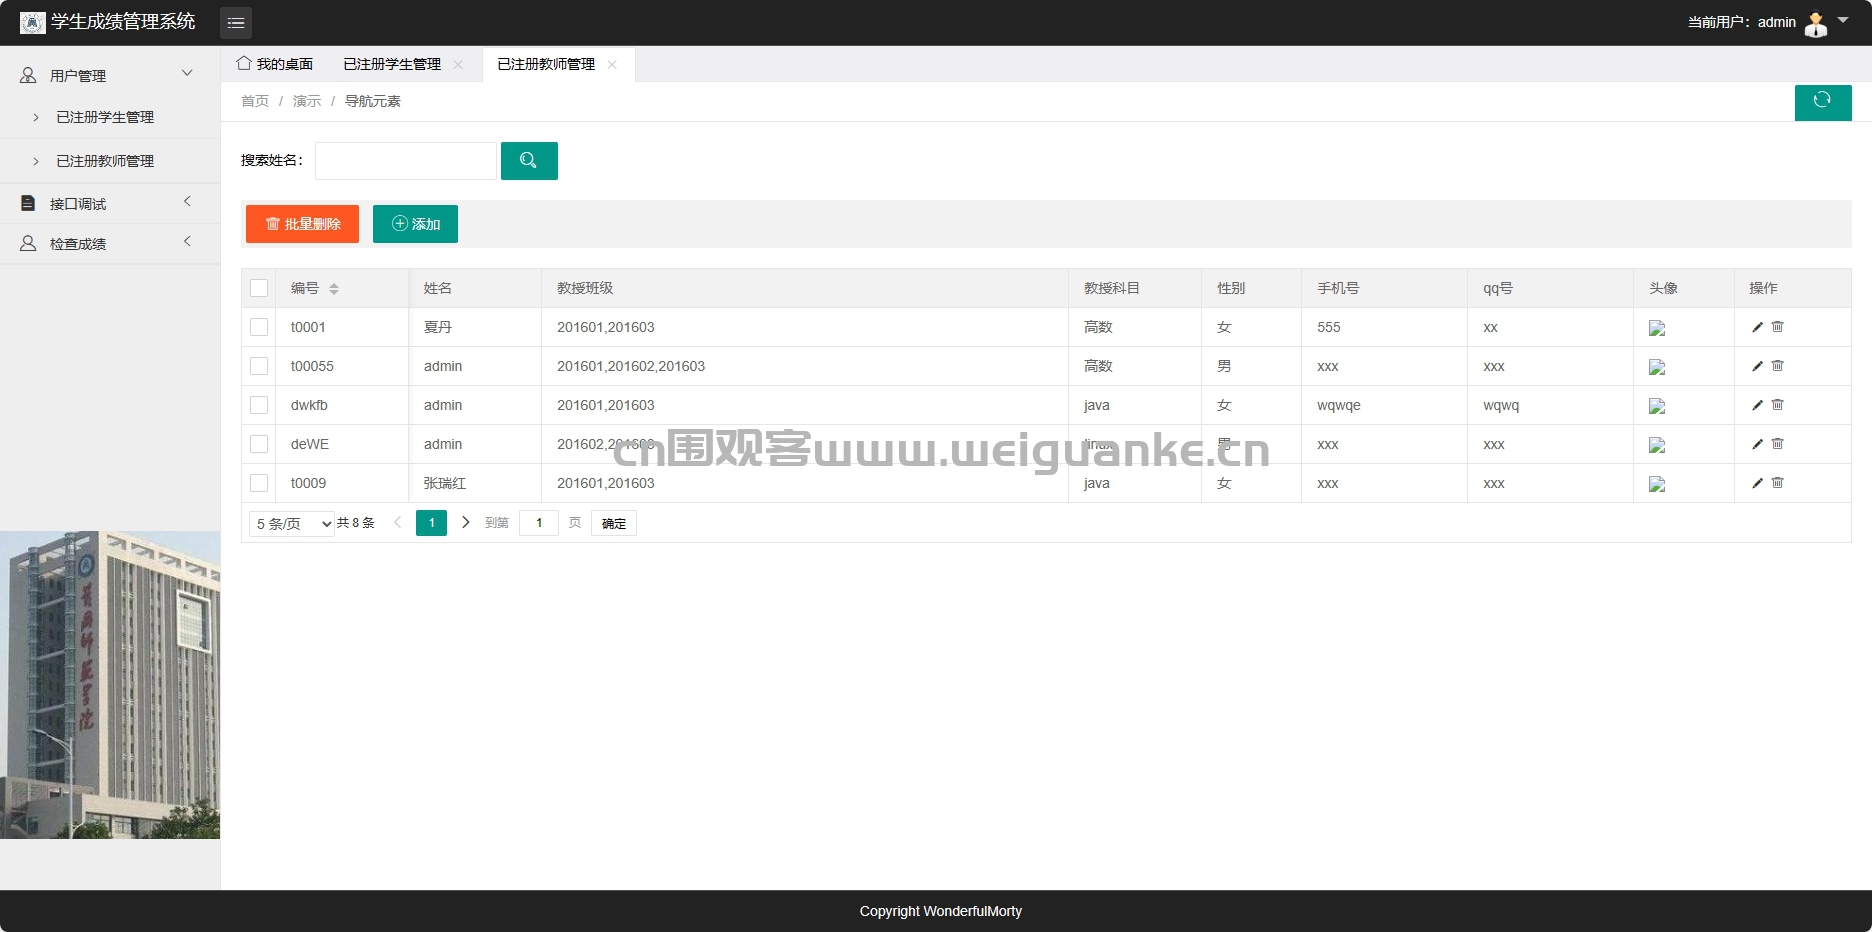
Task: Click the 导航元素 breadcrumb link
Action: tap(373, 101)
